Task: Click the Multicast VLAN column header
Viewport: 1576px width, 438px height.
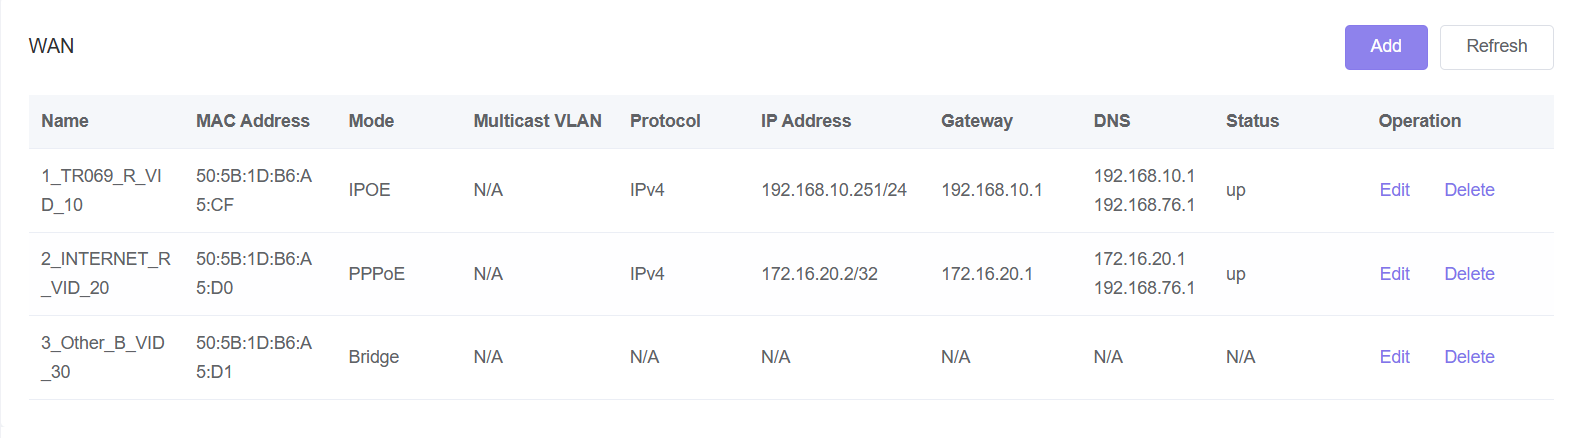Action: (x=537, y=121)
